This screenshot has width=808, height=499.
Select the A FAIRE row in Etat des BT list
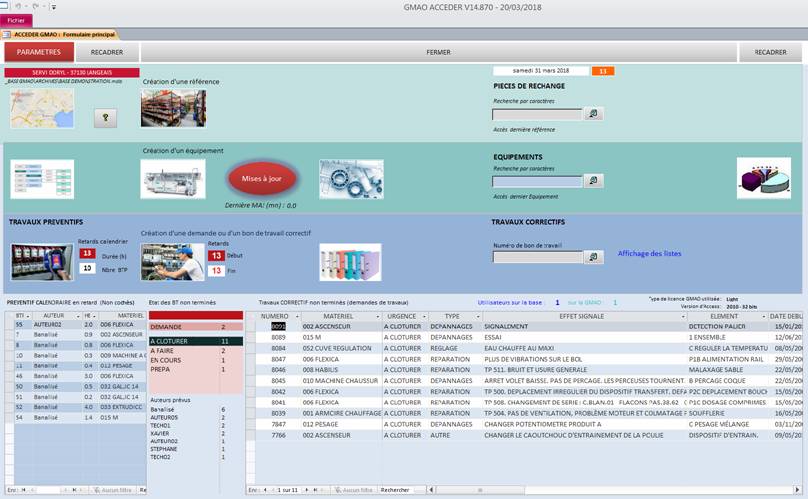(x=196, y=351)
